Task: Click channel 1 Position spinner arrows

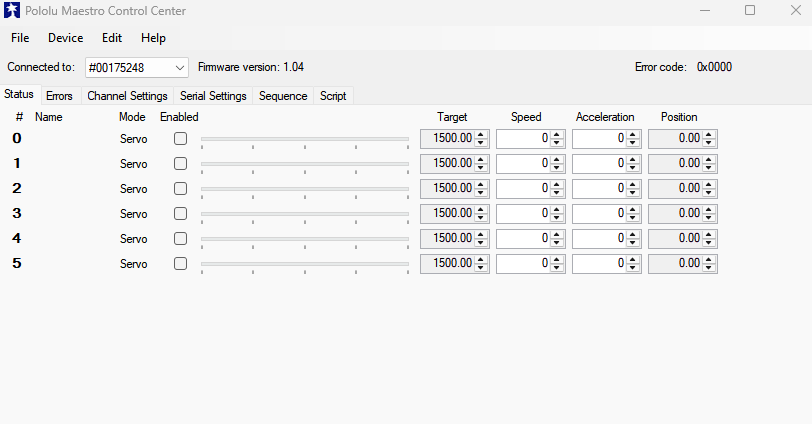Action: [709, 164]
